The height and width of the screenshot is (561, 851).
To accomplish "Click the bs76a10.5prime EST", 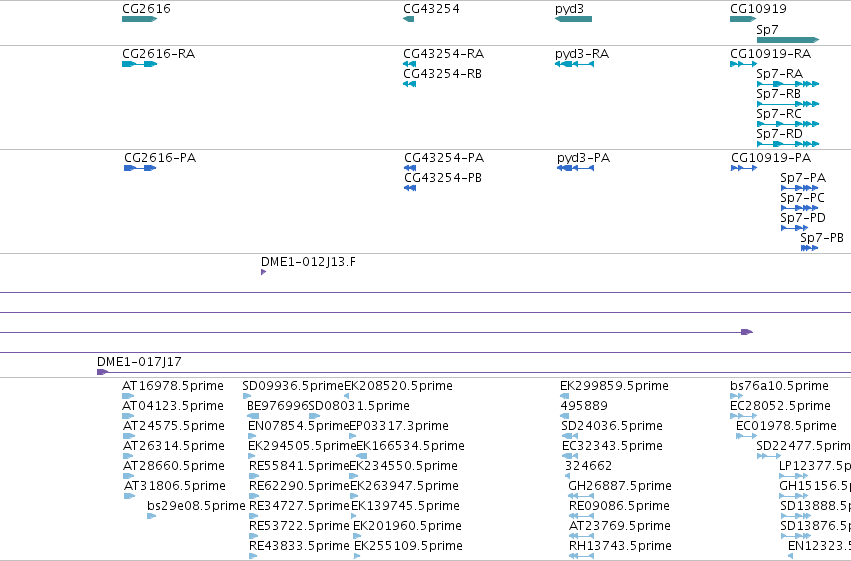I will [734, 396].
